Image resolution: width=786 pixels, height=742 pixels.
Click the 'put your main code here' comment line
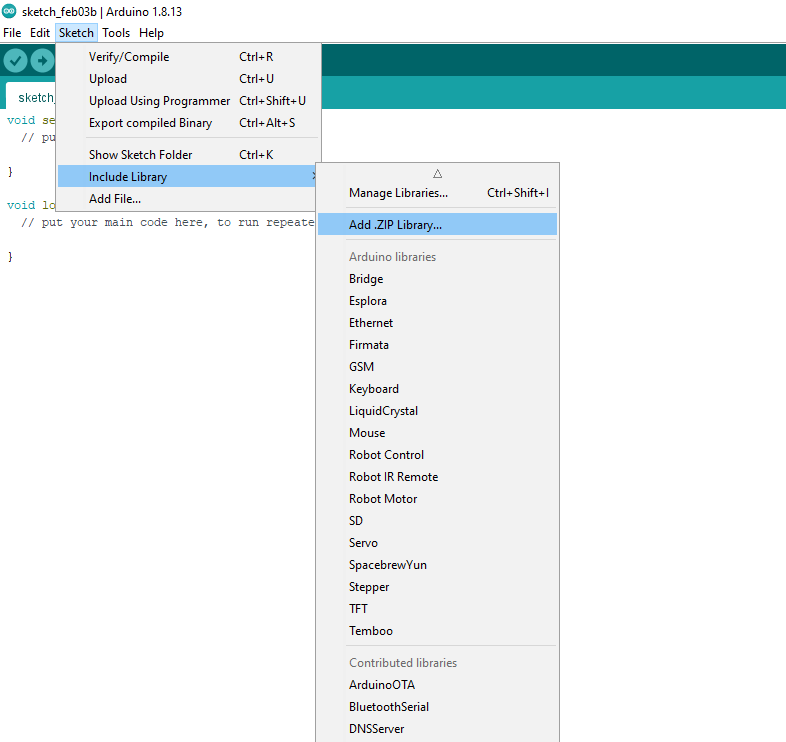point(167,223)
